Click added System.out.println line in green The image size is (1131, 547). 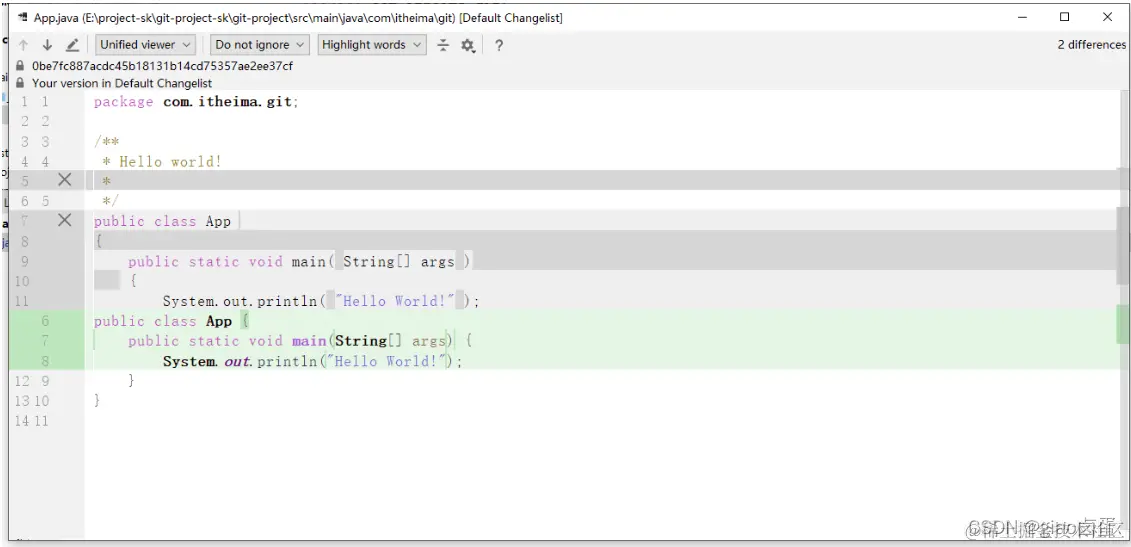[312, 361]
